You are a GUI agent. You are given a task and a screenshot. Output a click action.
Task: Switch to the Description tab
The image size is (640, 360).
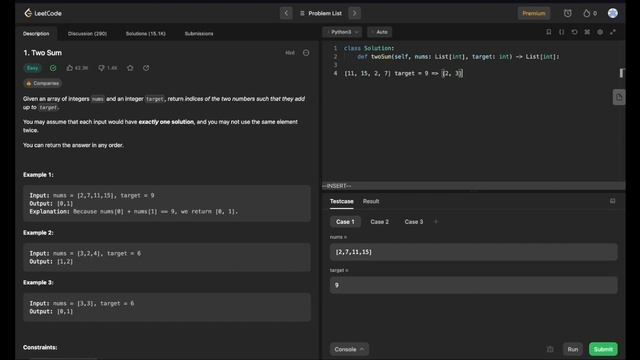(36, 33)
